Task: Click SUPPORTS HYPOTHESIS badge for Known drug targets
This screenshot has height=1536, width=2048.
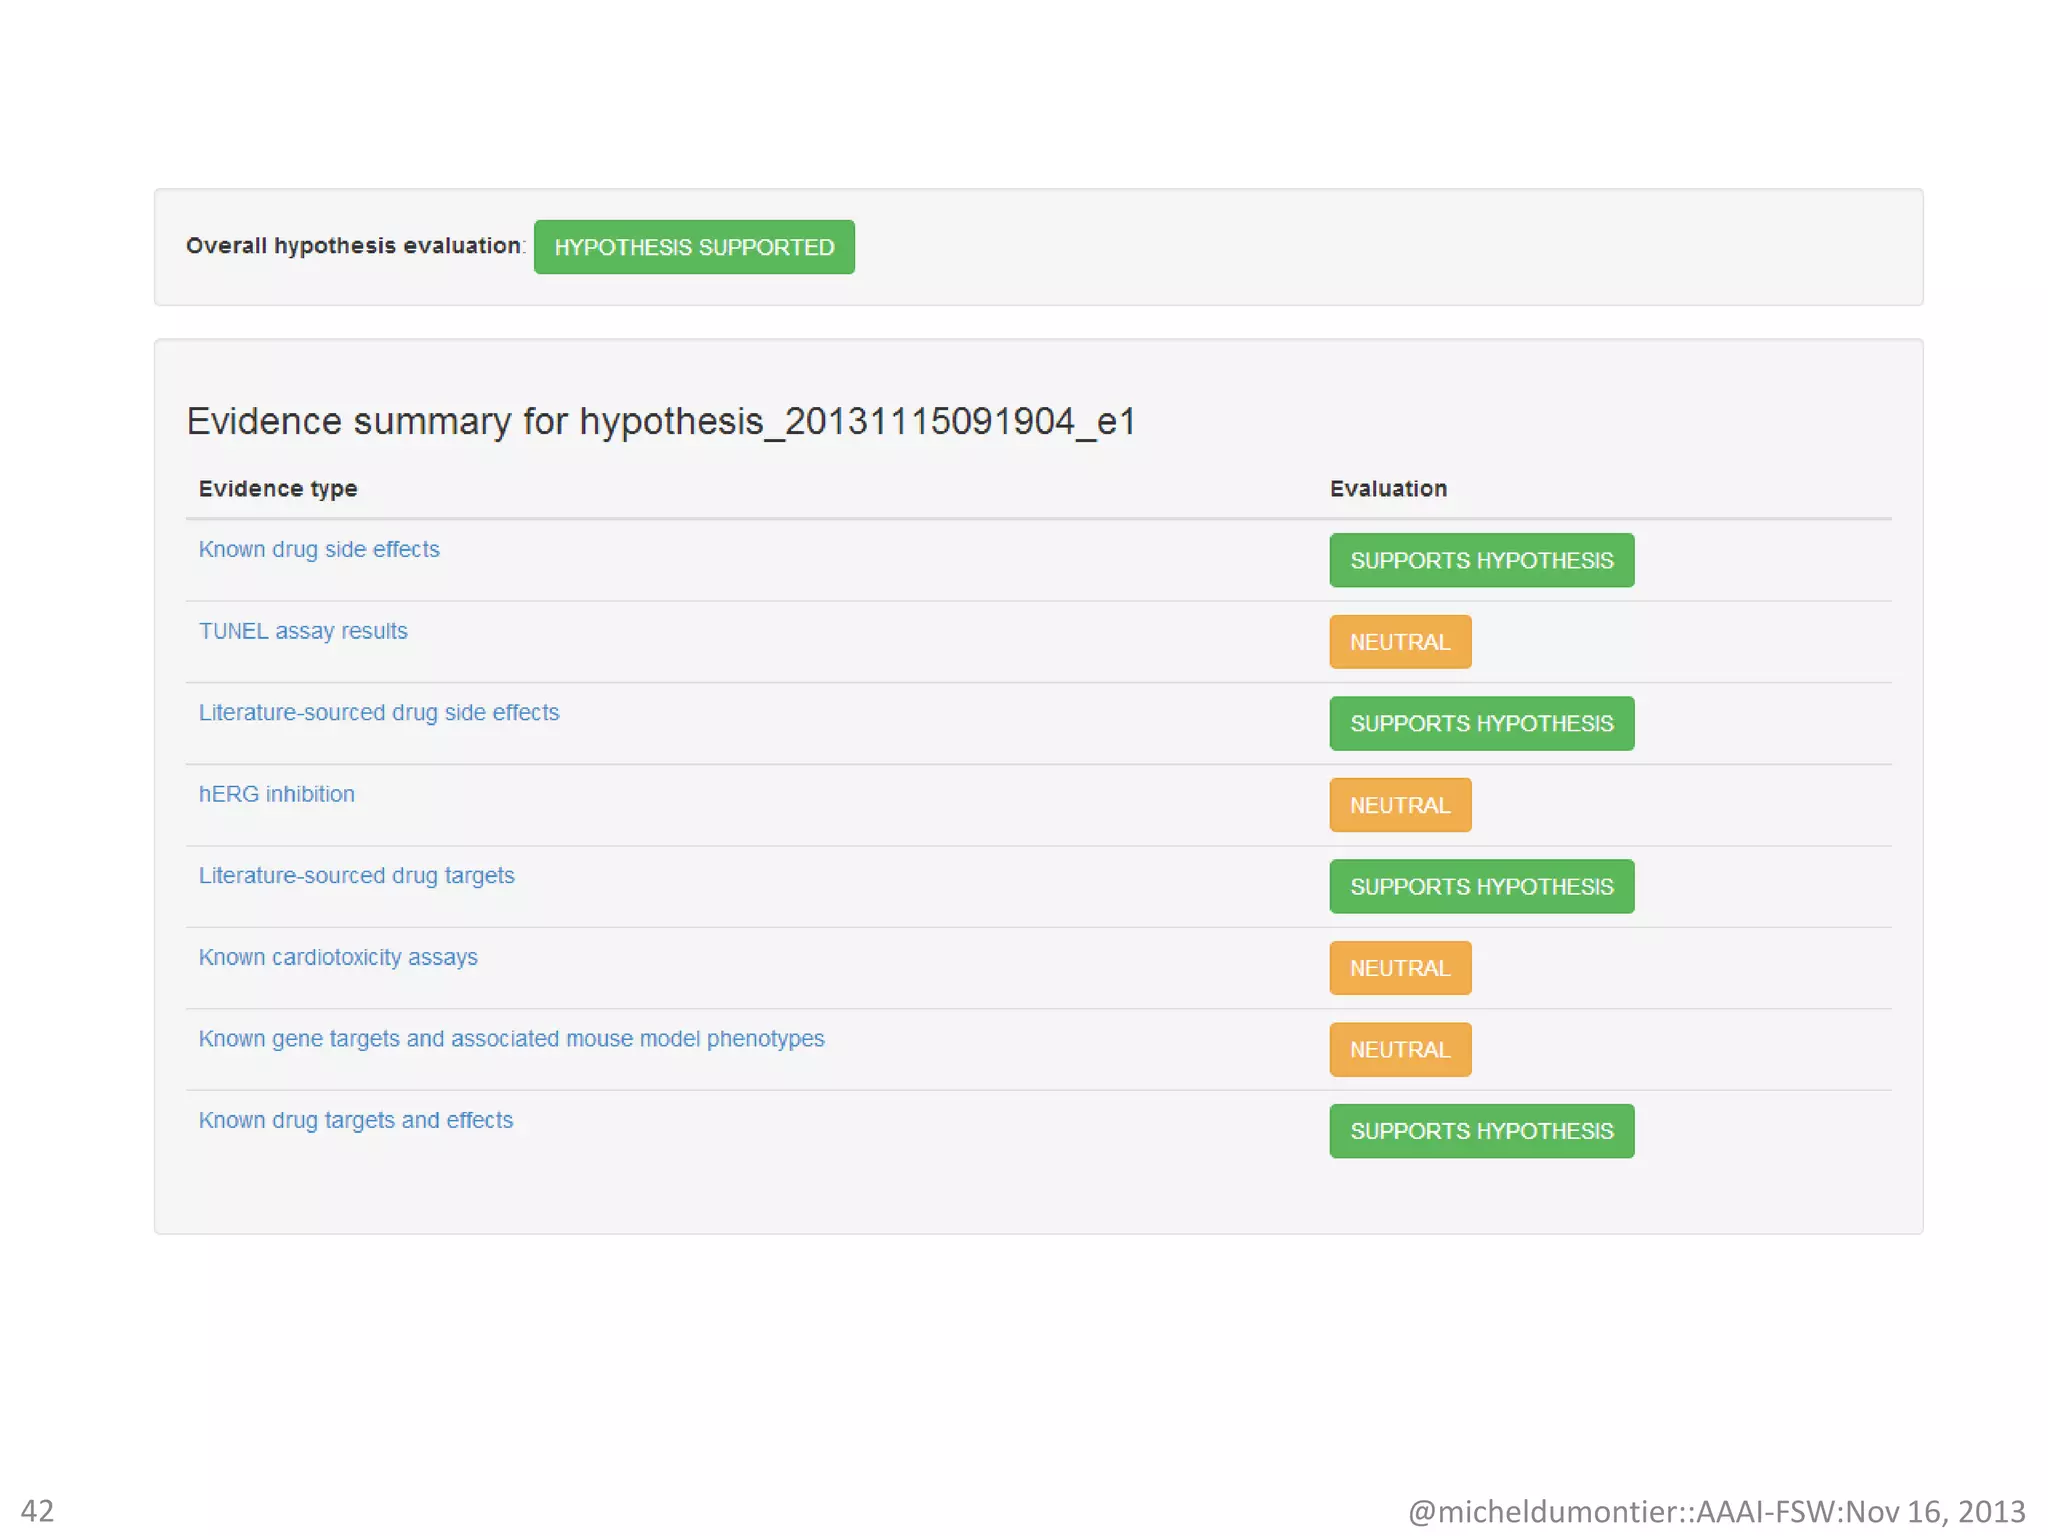Action: (1480, 1131)
